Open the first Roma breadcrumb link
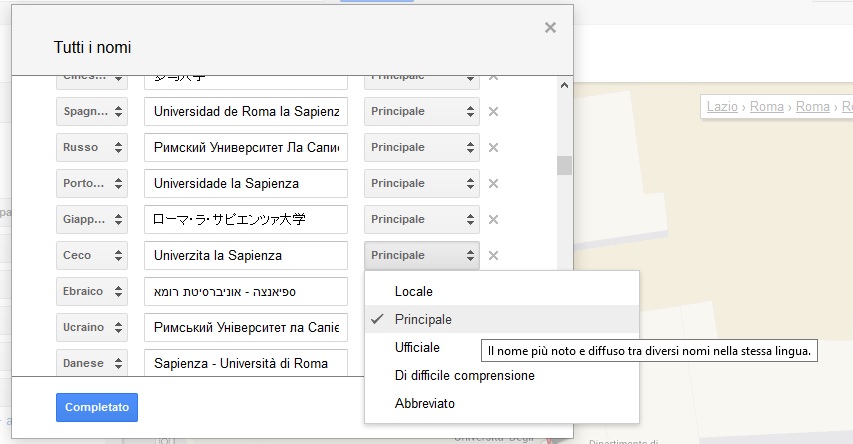The height and width of the screenshot is (444, 853). coord(767,107)
